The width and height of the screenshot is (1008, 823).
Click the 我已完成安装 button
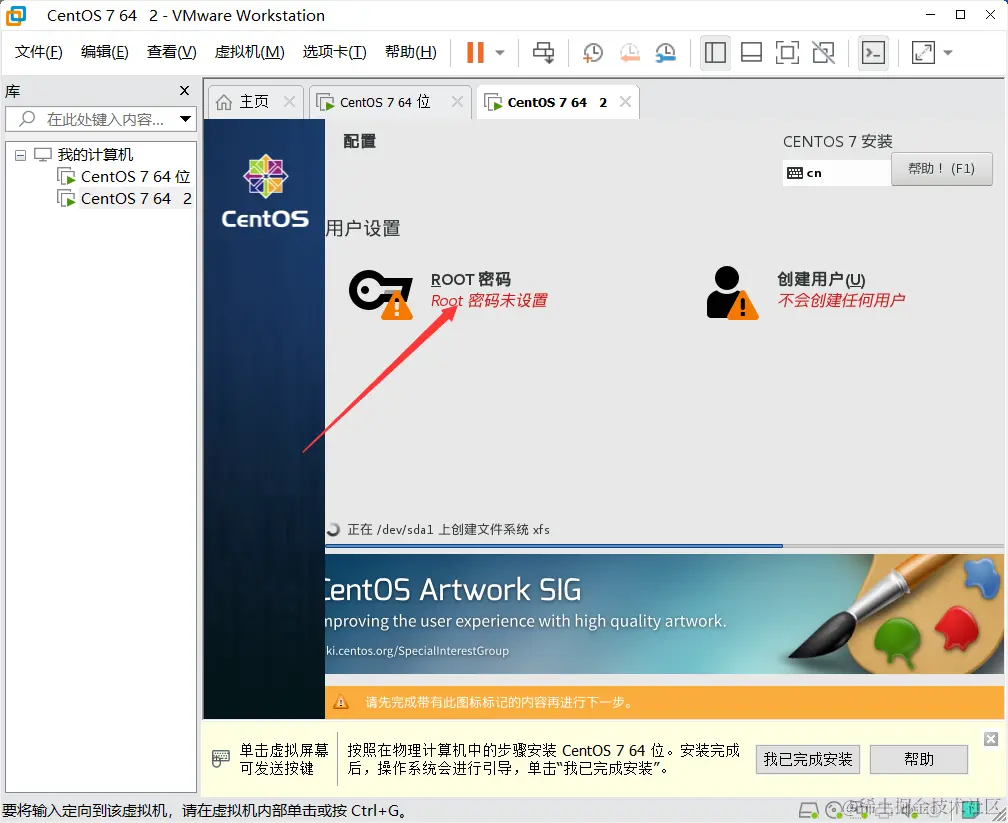coord(807,759)
